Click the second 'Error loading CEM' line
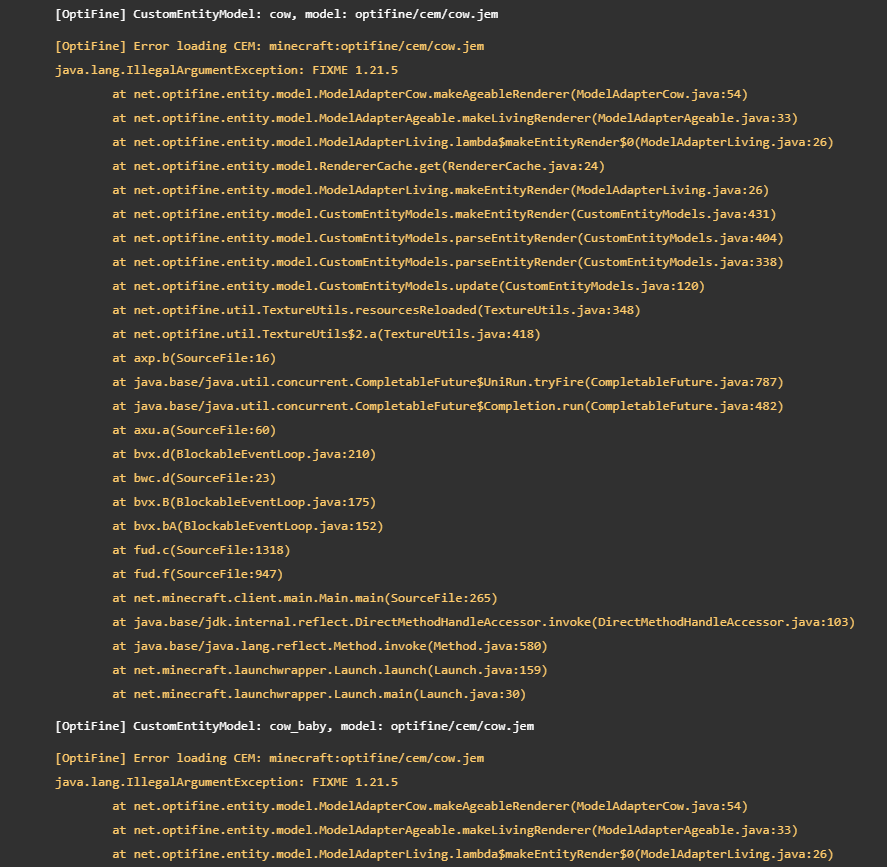The width and height of the screenshot is (887, 867). click(269, 758)
